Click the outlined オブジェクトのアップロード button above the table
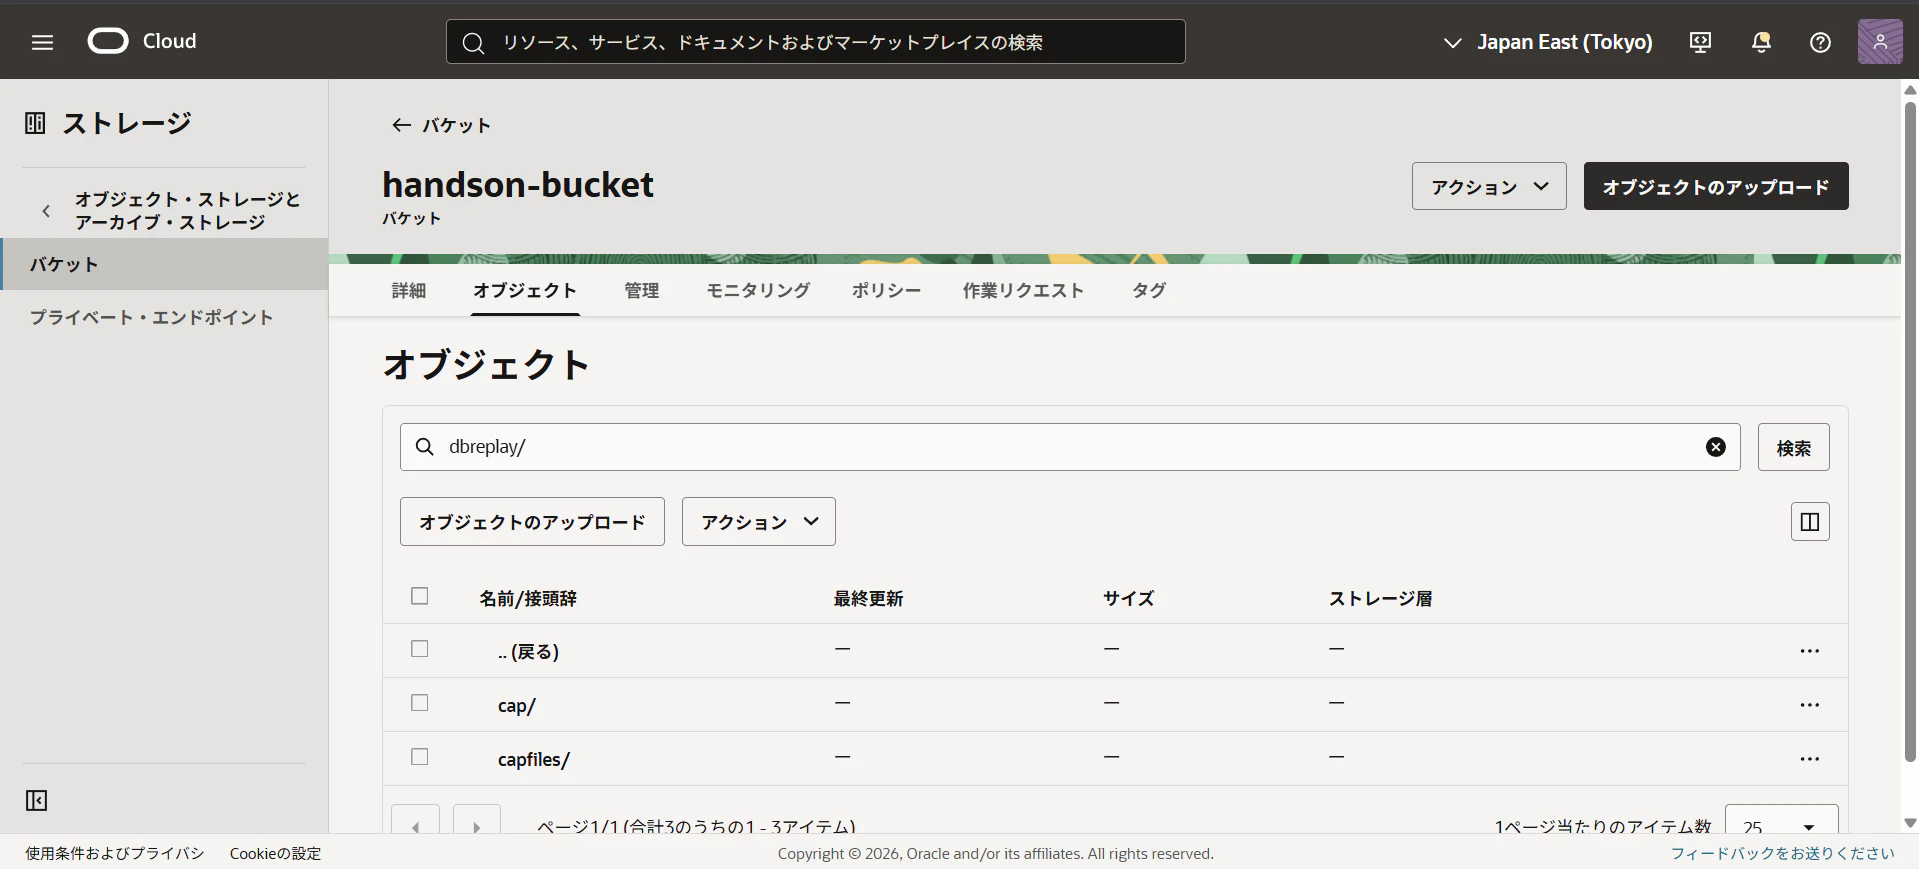Viewport: 1919px width, 869px height. pos(532,521)
